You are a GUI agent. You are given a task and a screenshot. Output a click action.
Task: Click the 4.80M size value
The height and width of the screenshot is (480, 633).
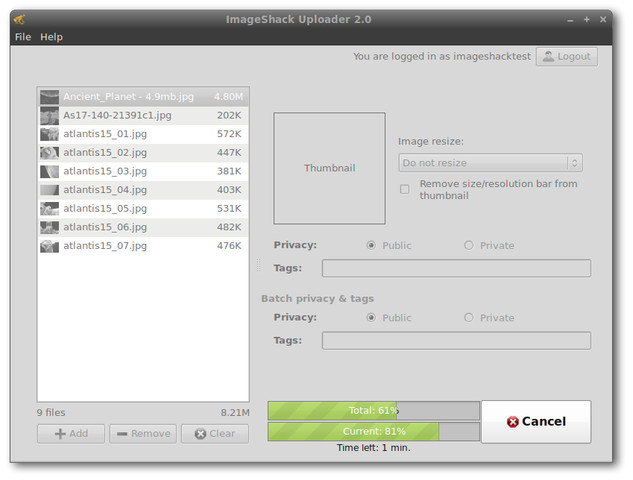coord(228,97)
